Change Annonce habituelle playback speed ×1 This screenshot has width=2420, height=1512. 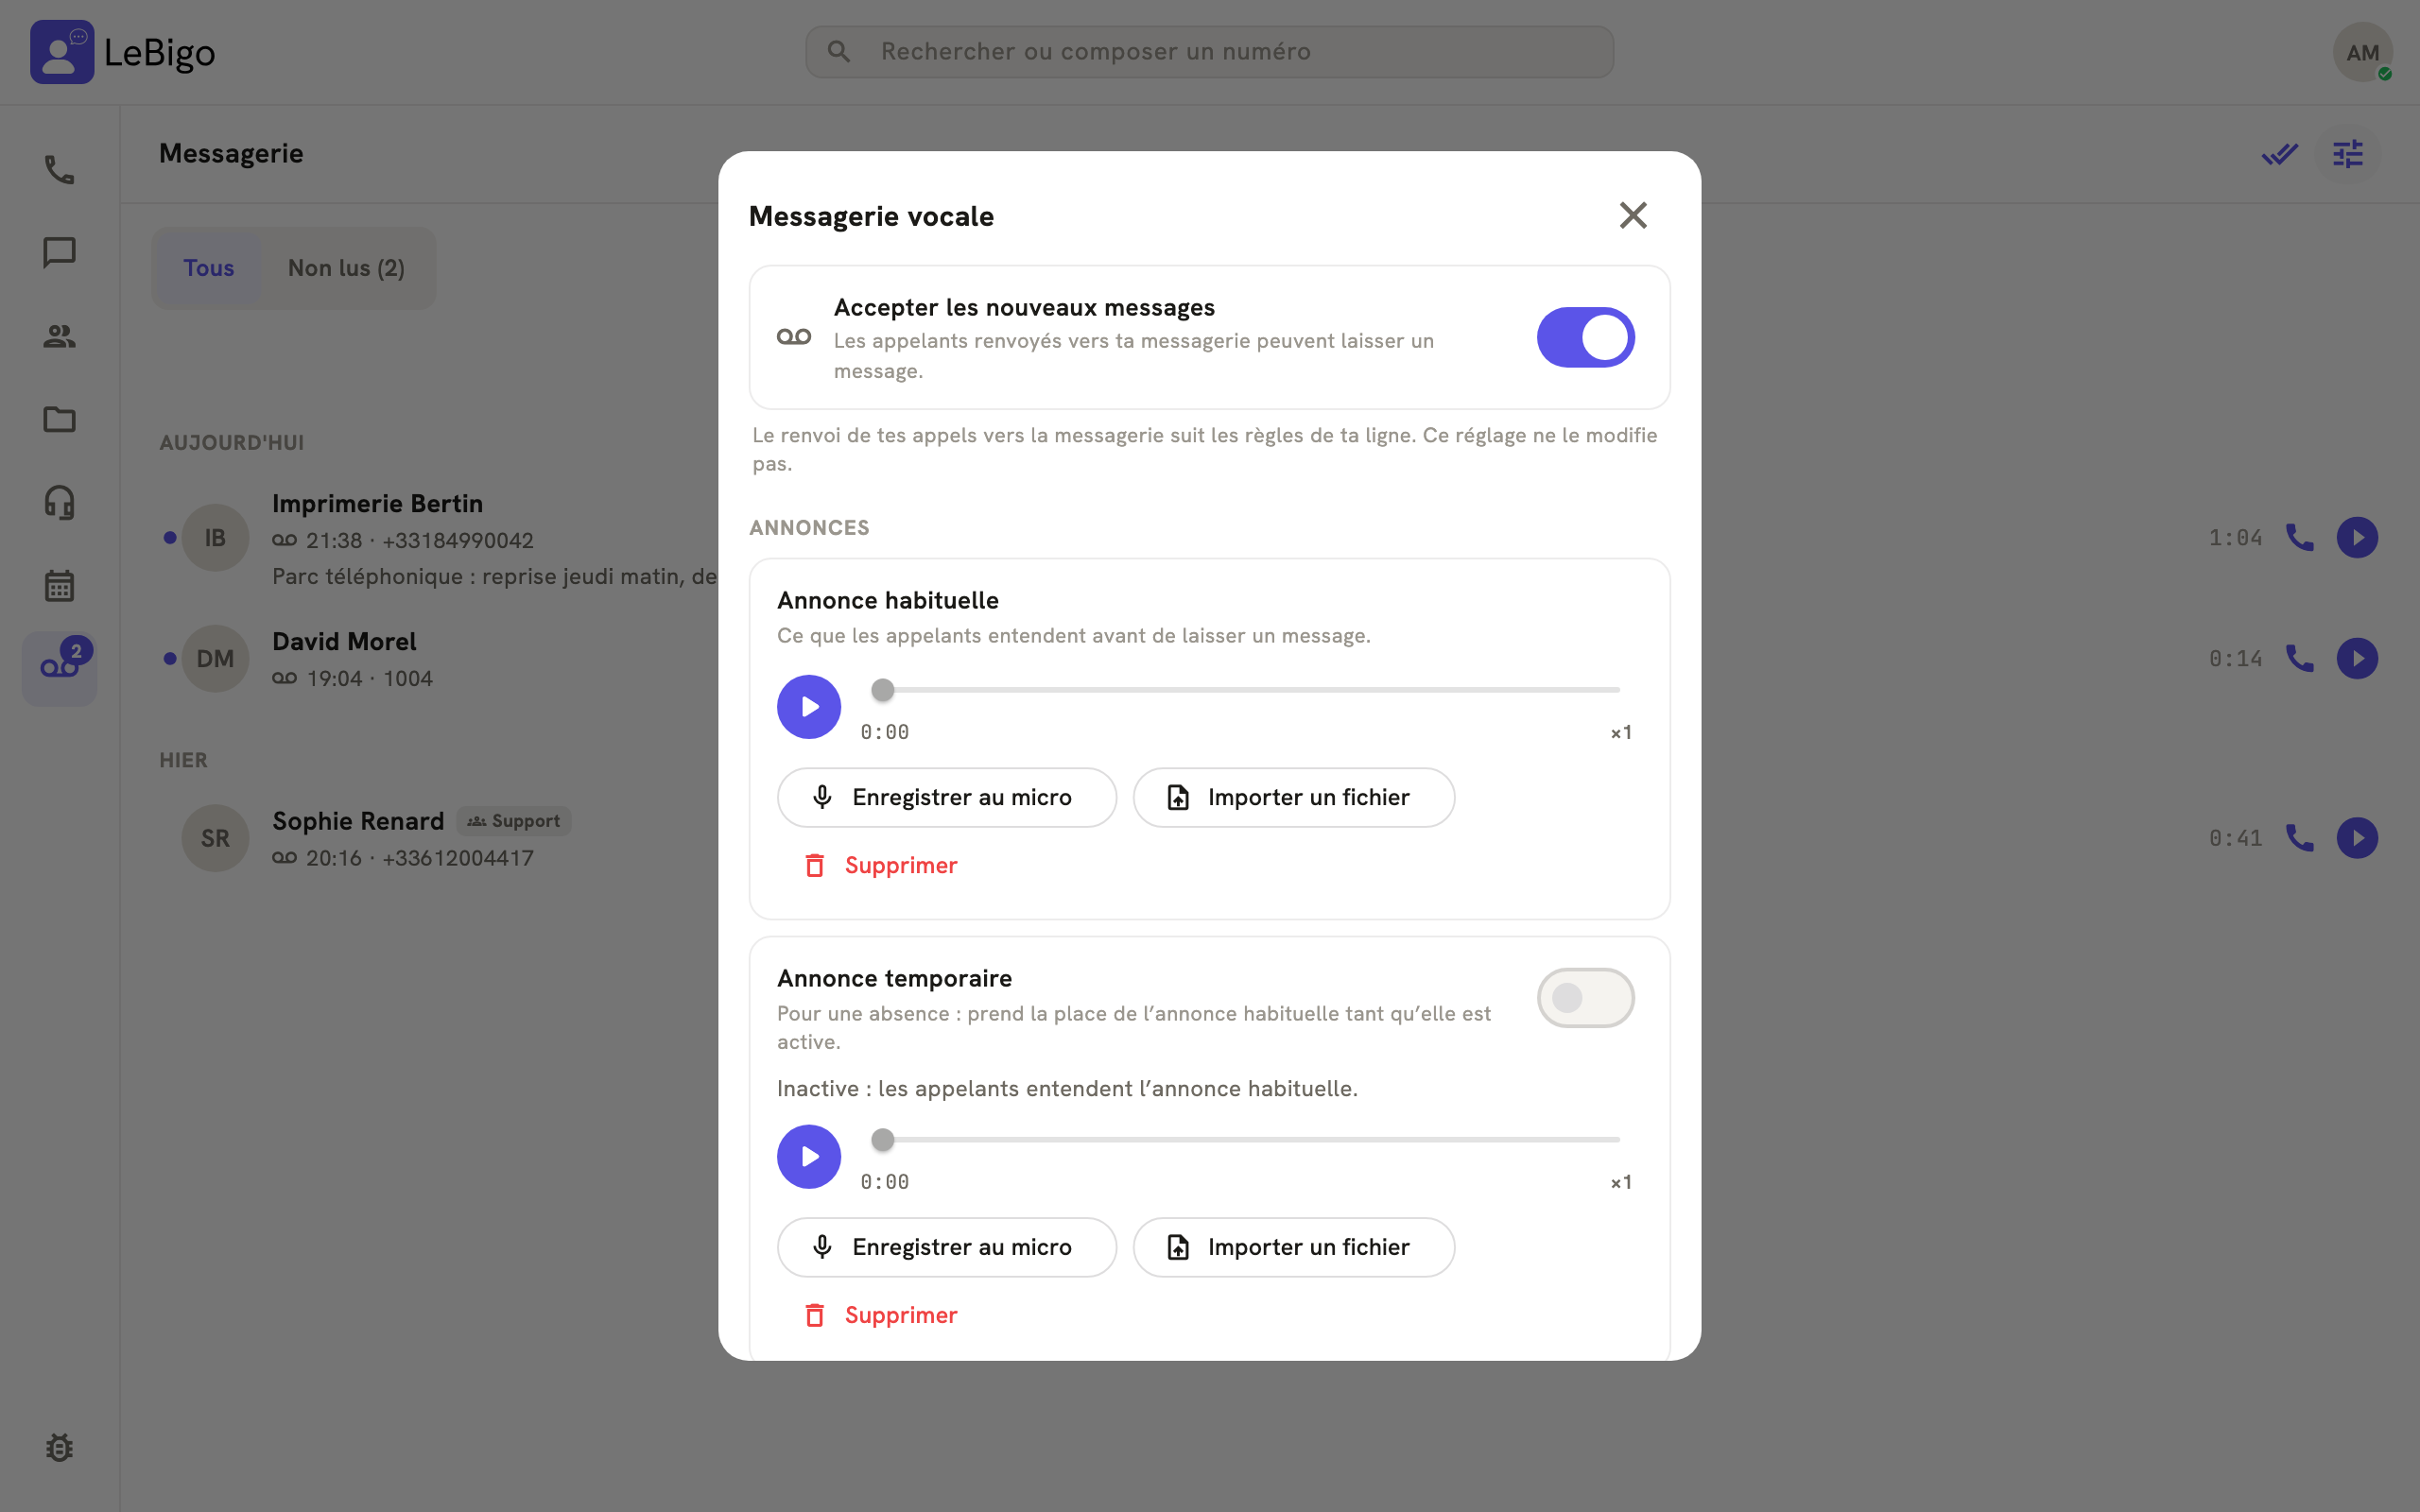tap(1621, 733)
